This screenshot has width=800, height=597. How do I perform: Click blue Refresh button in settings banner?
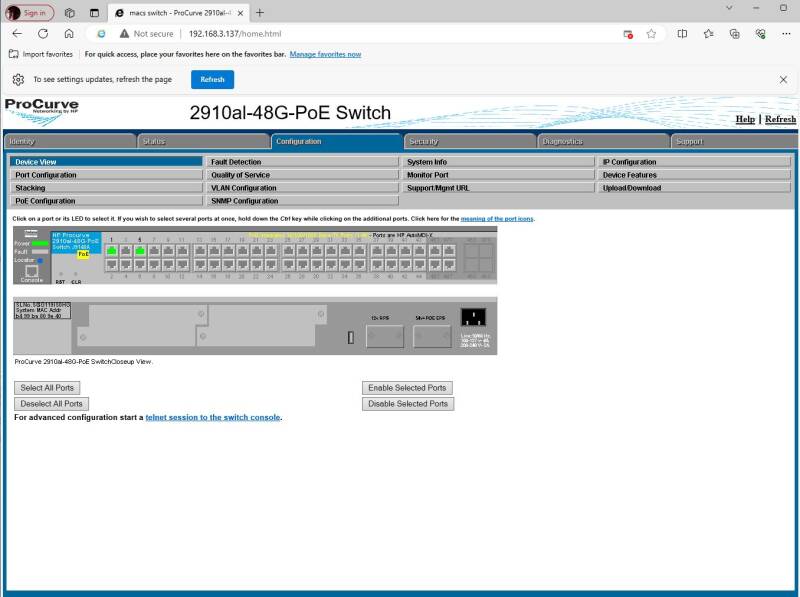(212, 80)
